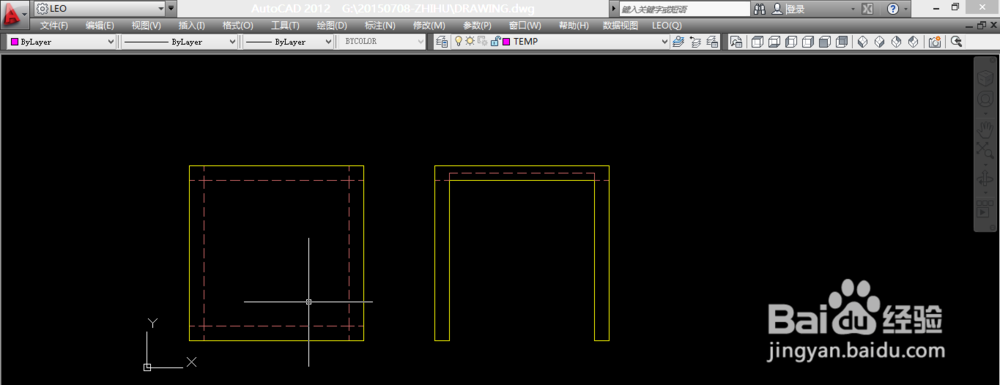Viewport: 1000px width, 385px height.
Task: Click the search keyword input field
Action: [x=684, y=9]
